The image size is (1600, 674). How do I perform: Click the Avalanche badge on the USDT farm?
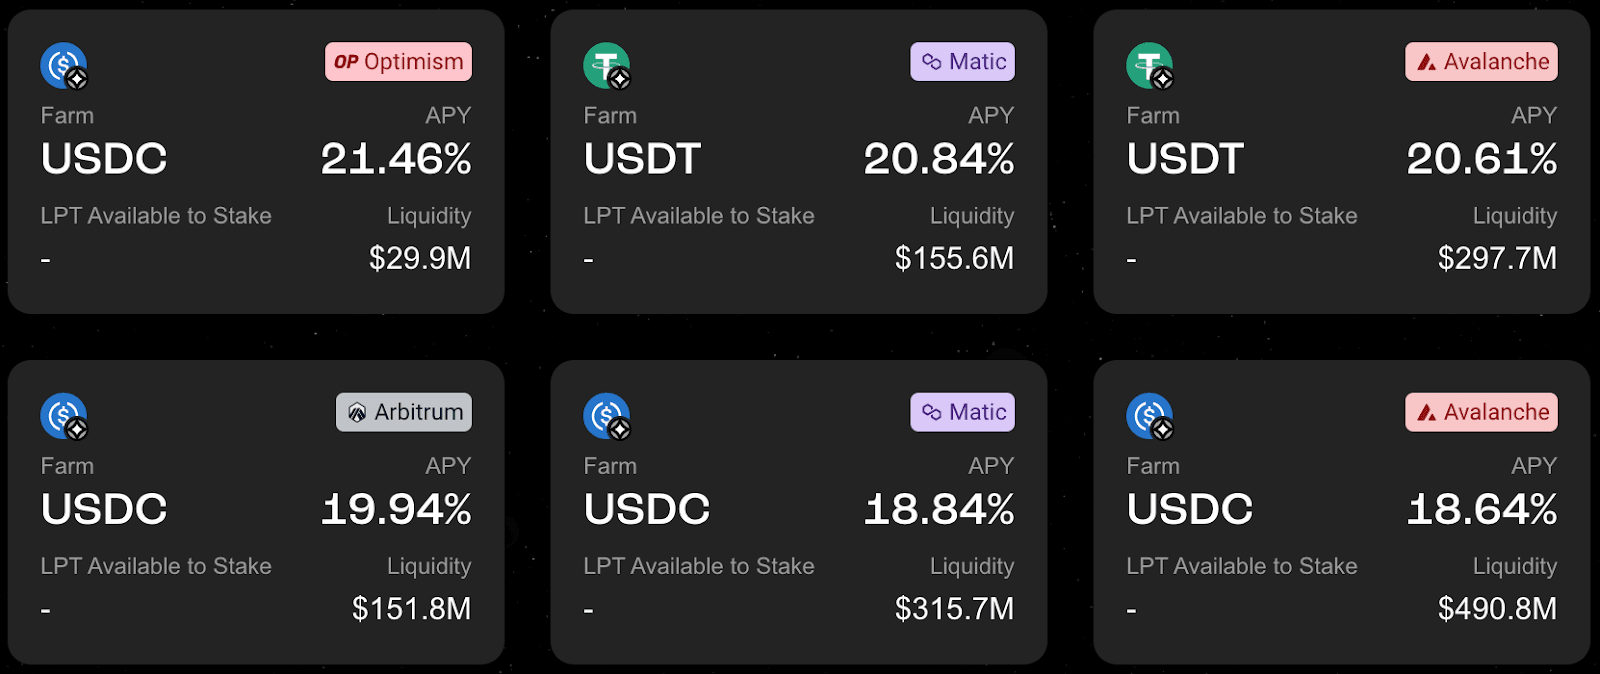(x=1481, y=62)
